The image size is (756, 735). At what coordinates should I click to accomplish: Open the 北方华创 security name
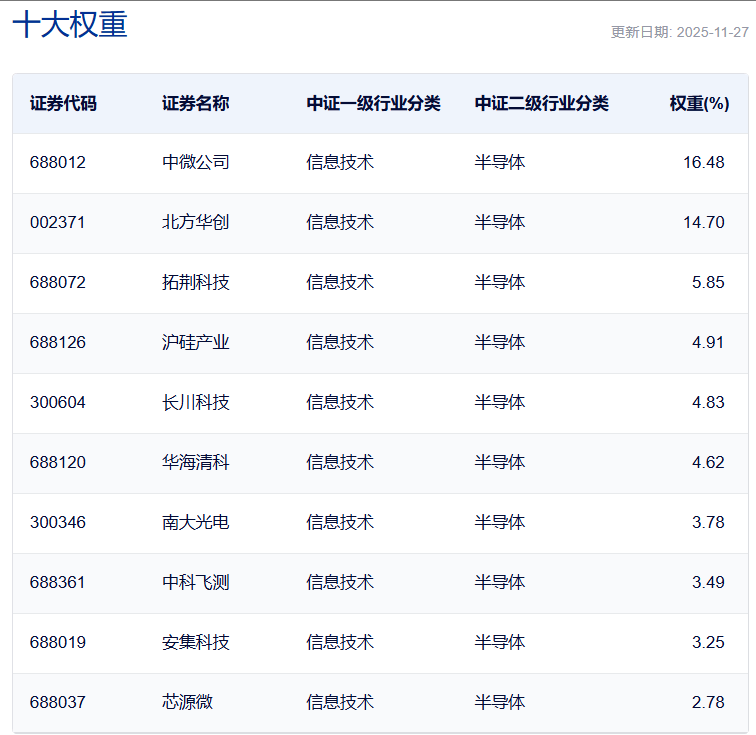195,222
